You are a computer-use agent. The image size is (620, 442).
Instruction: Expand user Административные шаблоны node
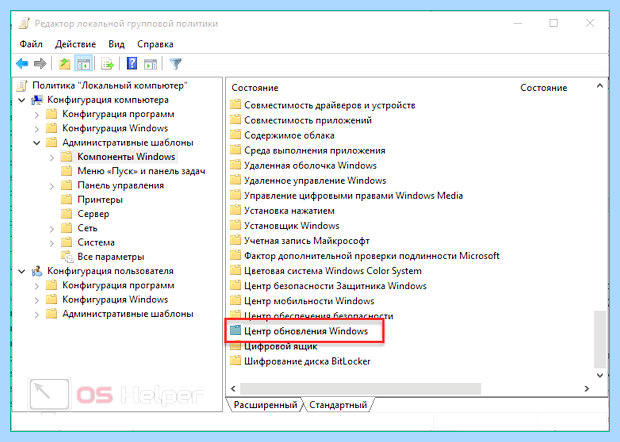37,314
